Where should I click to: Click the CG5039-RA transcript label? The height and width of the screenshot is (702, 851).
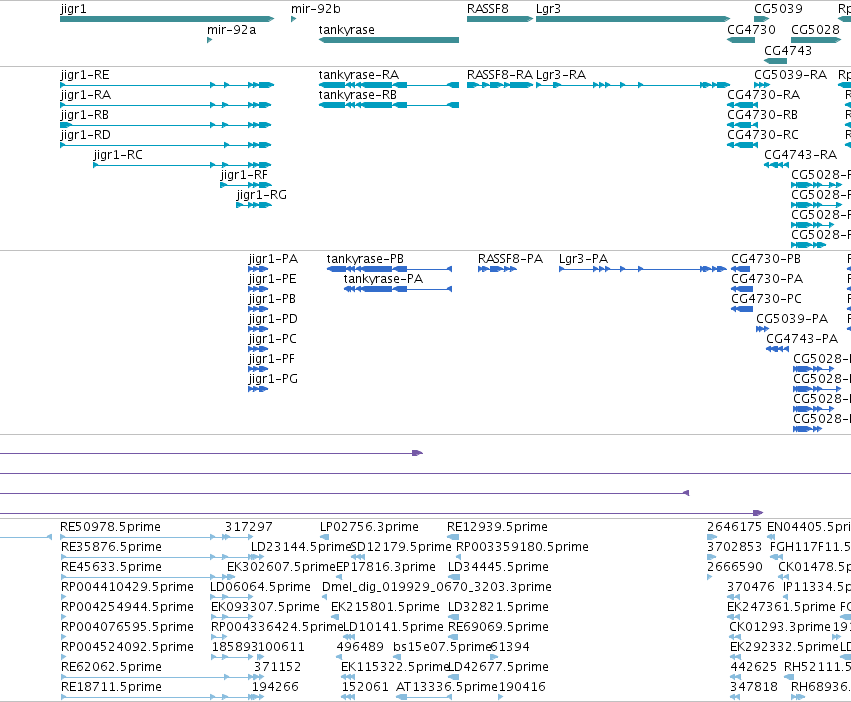(791, 74)
